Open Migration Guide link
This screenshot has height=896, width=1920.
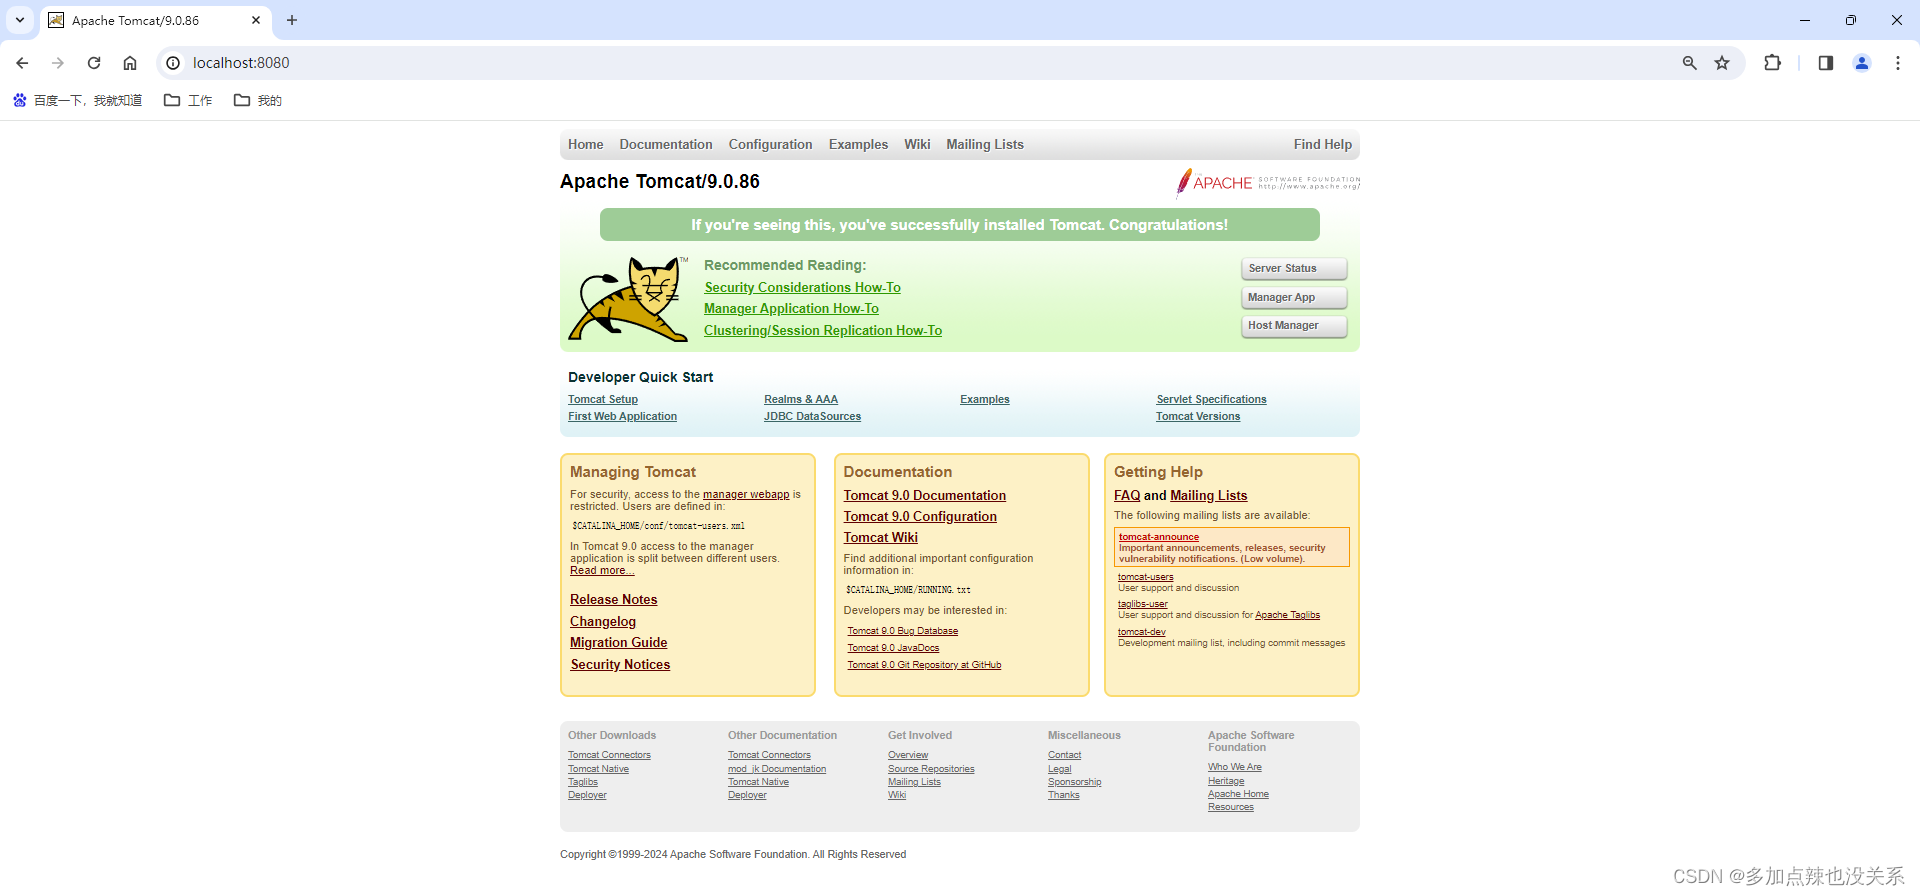click(619, 643)
